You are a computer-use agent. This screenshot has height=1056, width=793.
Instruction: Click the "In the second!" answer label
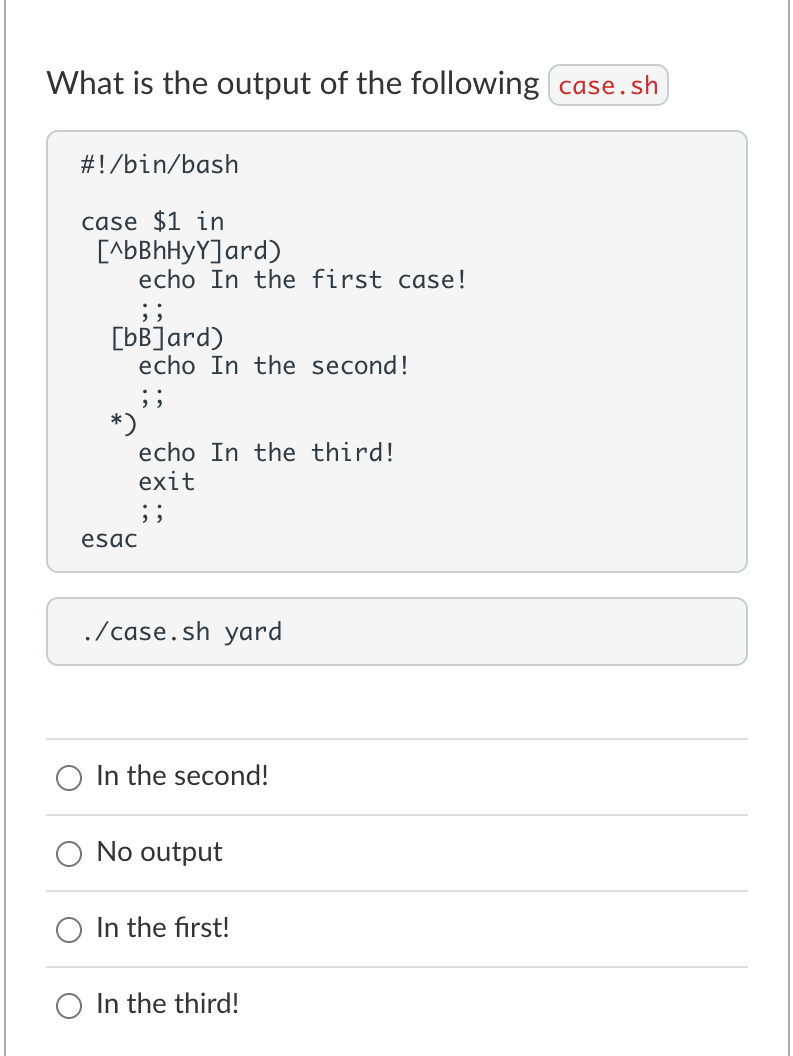click(x=182, y=776)
